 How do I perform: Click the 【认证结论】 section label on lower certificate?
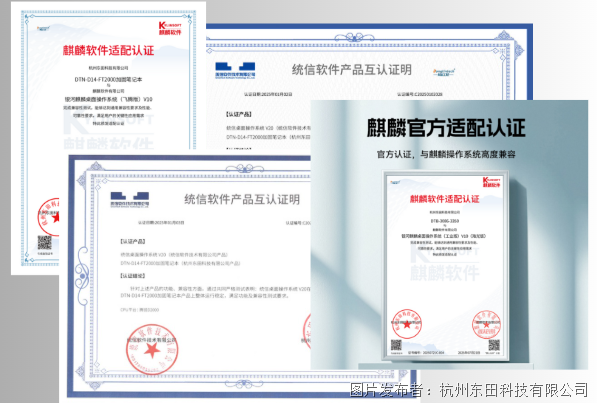pos(133,276)
